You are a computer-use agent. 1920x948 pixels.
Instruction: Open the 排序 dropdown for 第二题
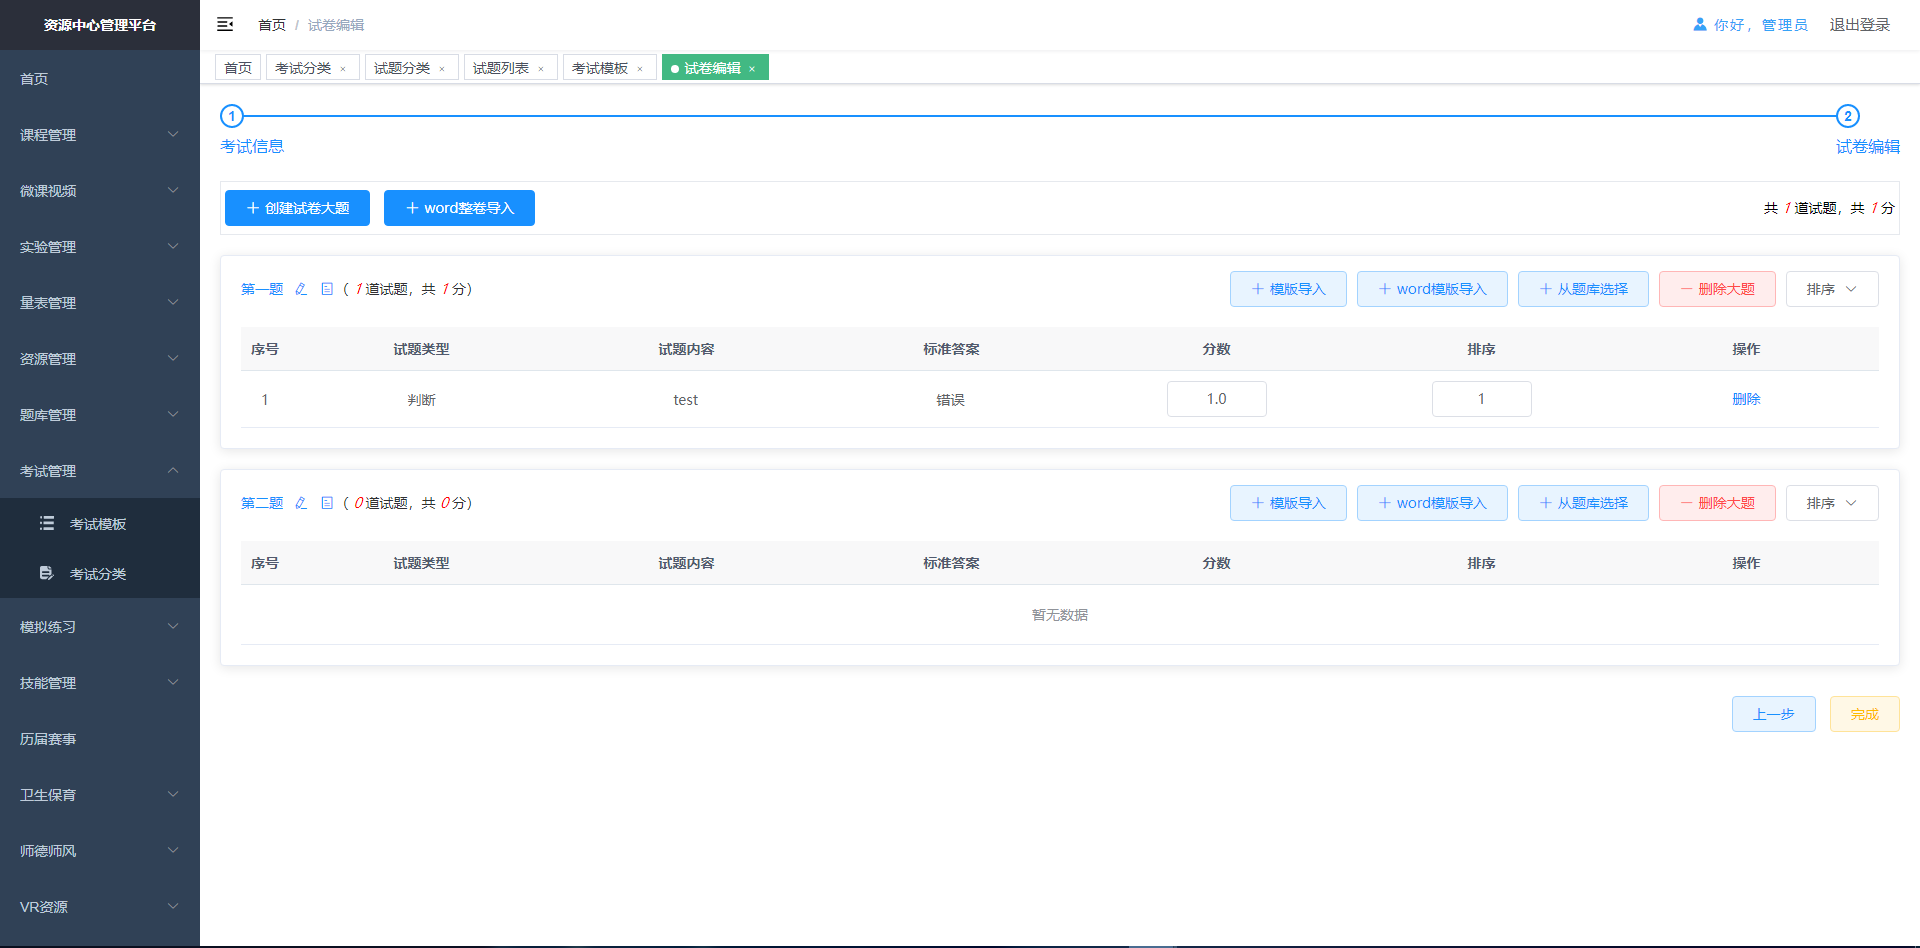tap(1832, 503)
